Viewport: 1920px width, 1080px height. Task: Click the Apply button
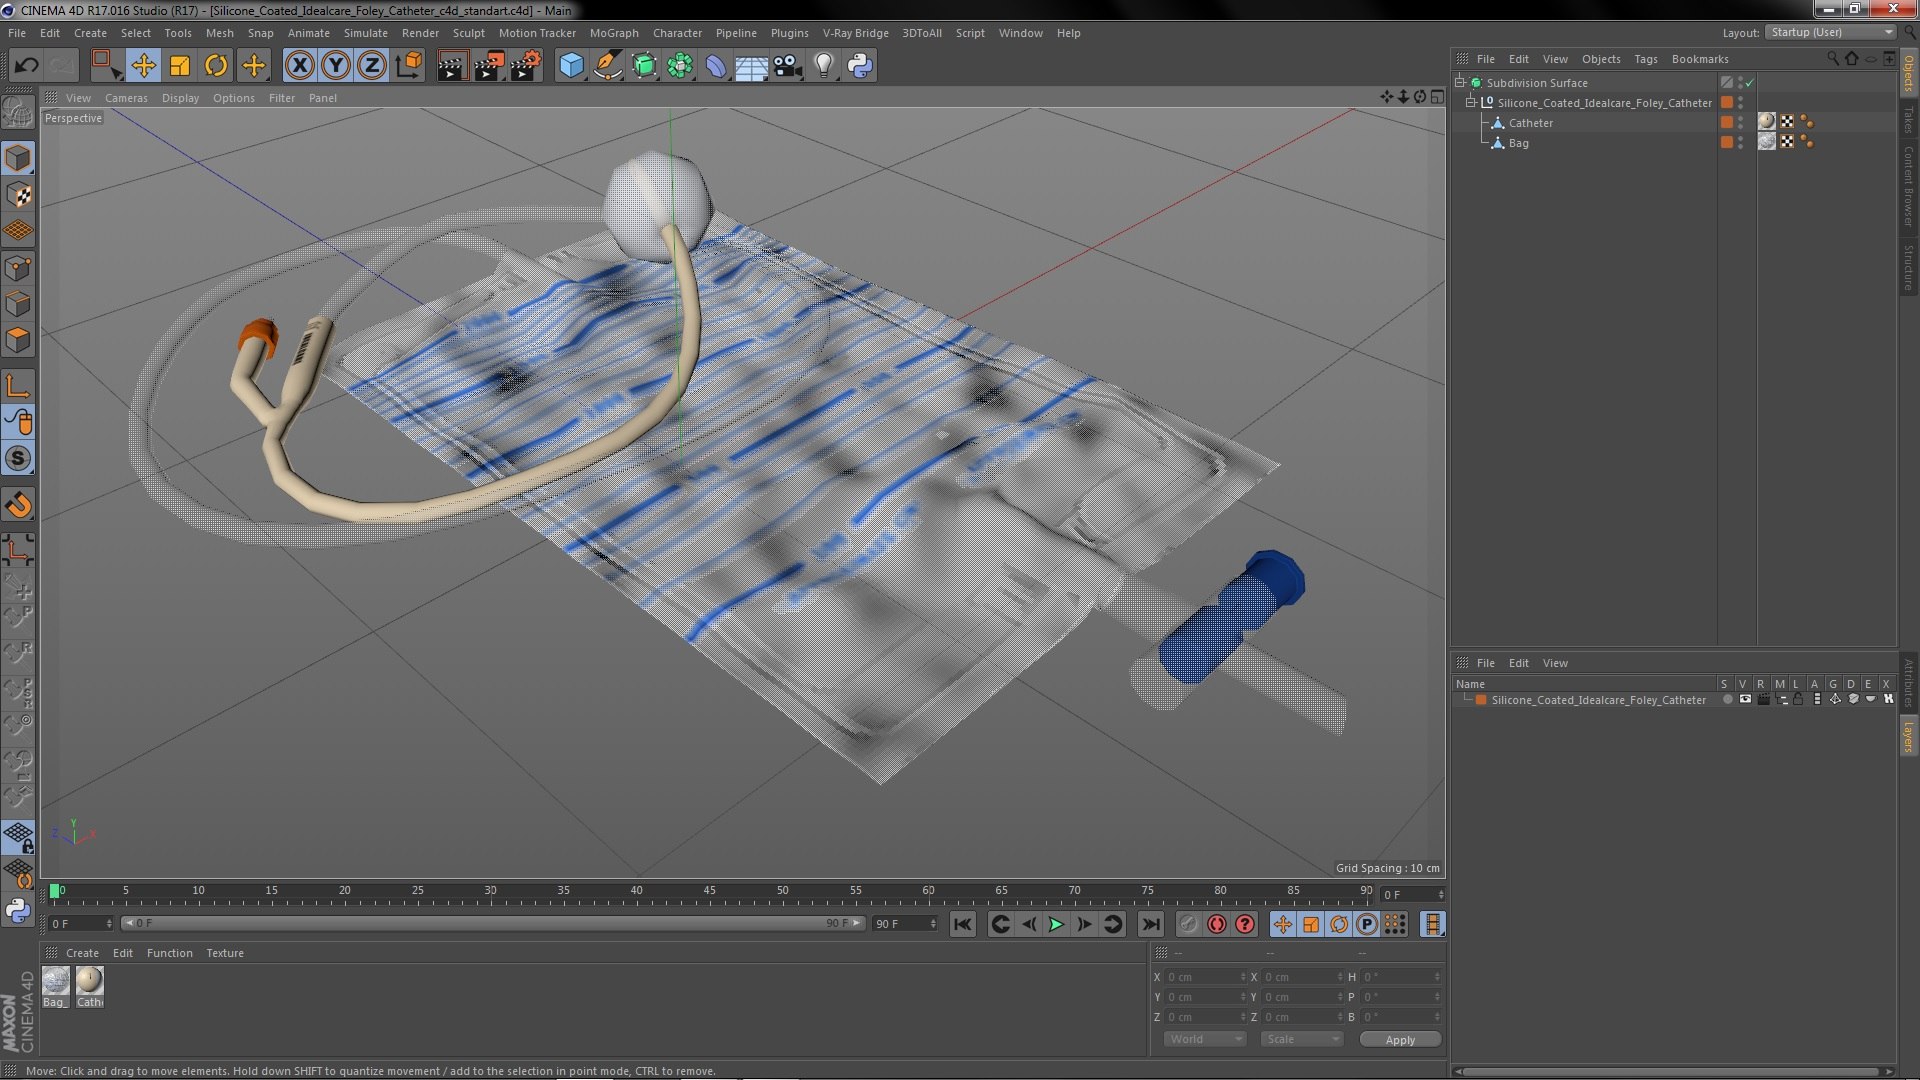[1399, 1040]
